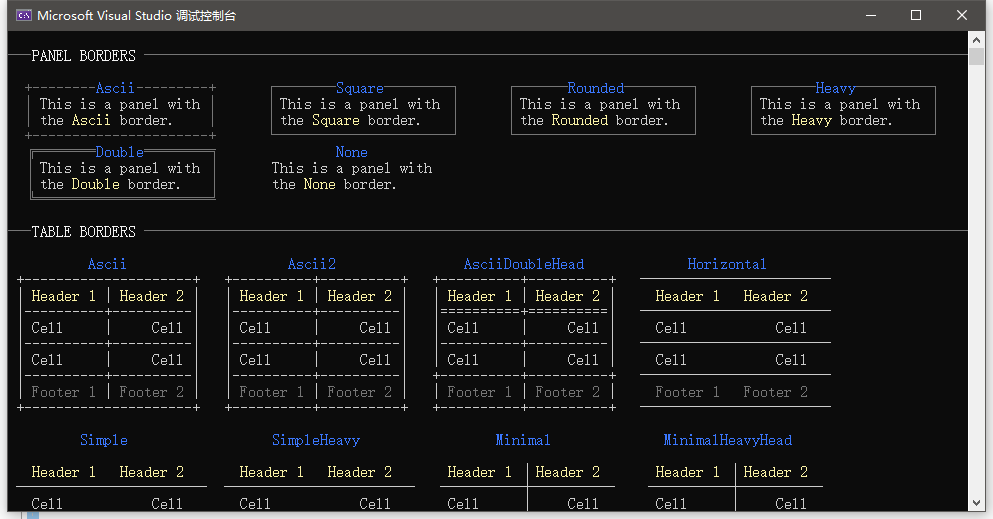
Task: Click the yellow 'Square' word in panel text
Action: pos(336,120)
